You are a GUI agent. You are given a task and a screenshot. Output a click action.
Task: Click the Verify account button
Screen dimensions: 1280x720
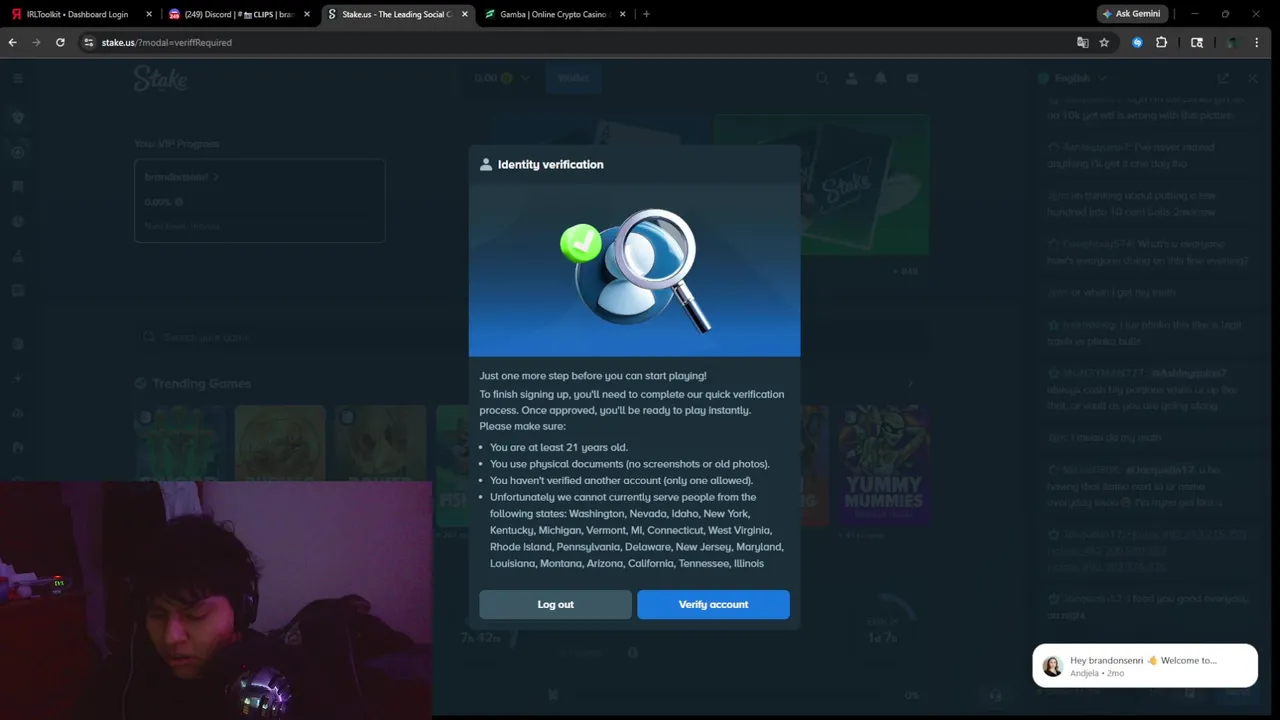click(x=713, y=604)
